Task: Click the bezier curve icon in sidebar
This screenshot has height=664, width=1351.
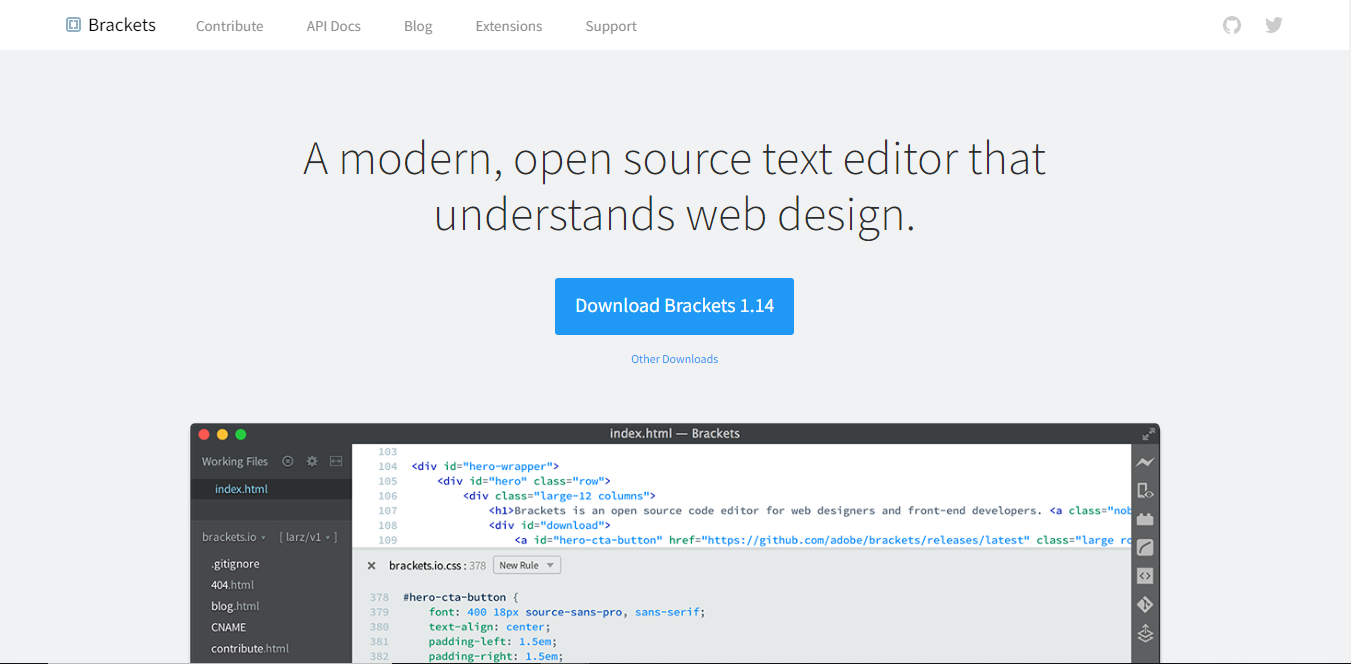Action: (1145, 547)
